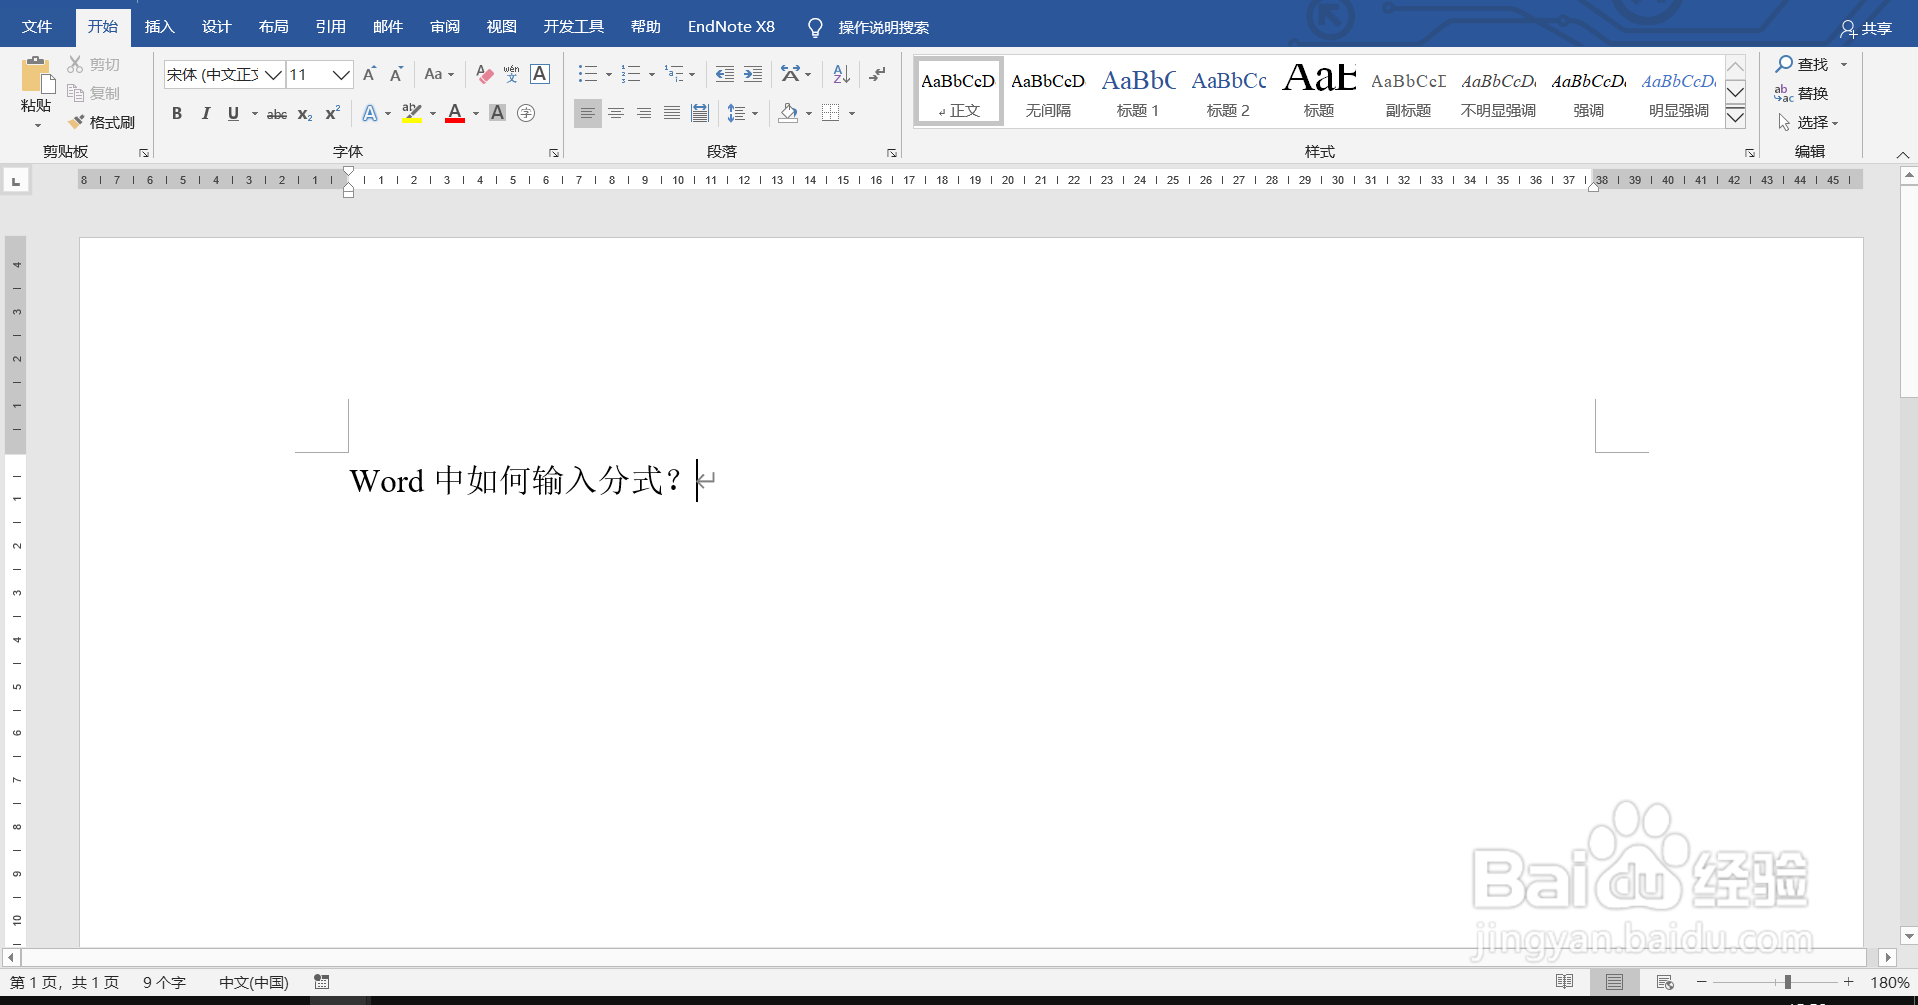Click the Cut (剪切) button
This screenshot has width=1918, height=1005.
point(94,64)
